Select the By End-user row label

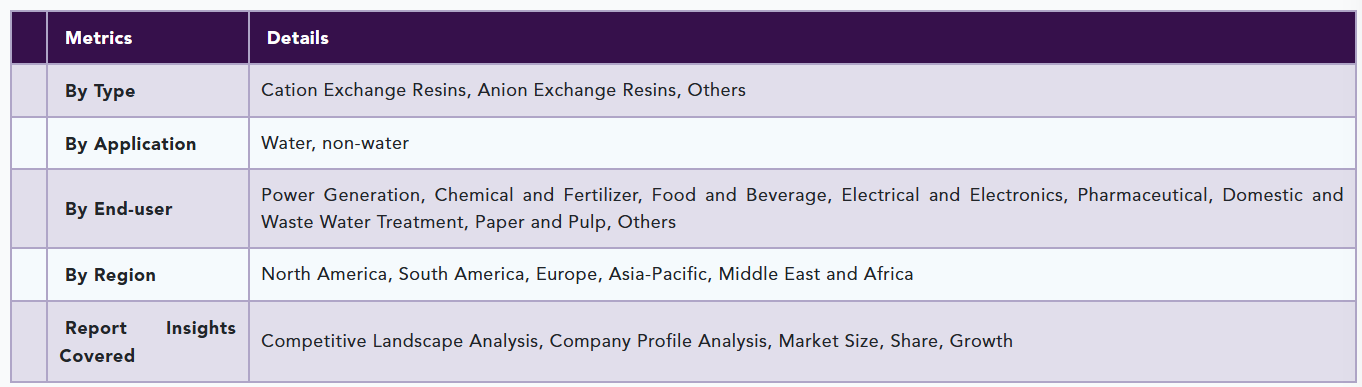click(x=118, y=209)
